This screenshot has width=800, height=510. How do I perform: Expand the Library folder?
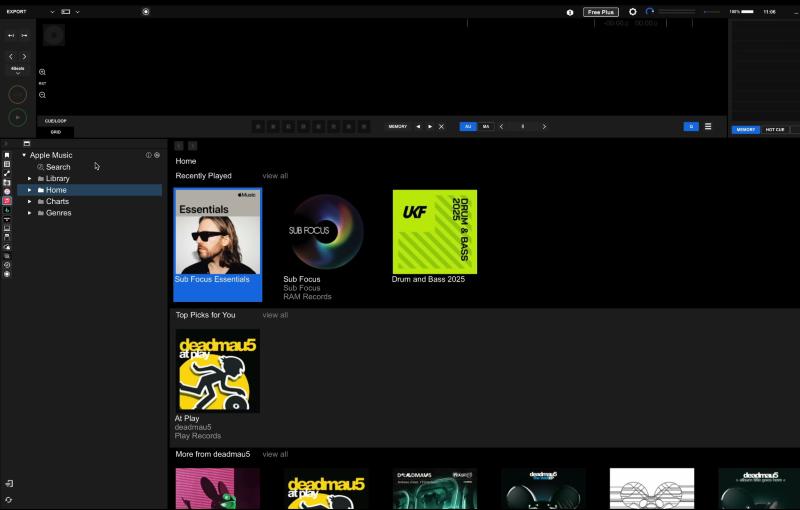30,178
